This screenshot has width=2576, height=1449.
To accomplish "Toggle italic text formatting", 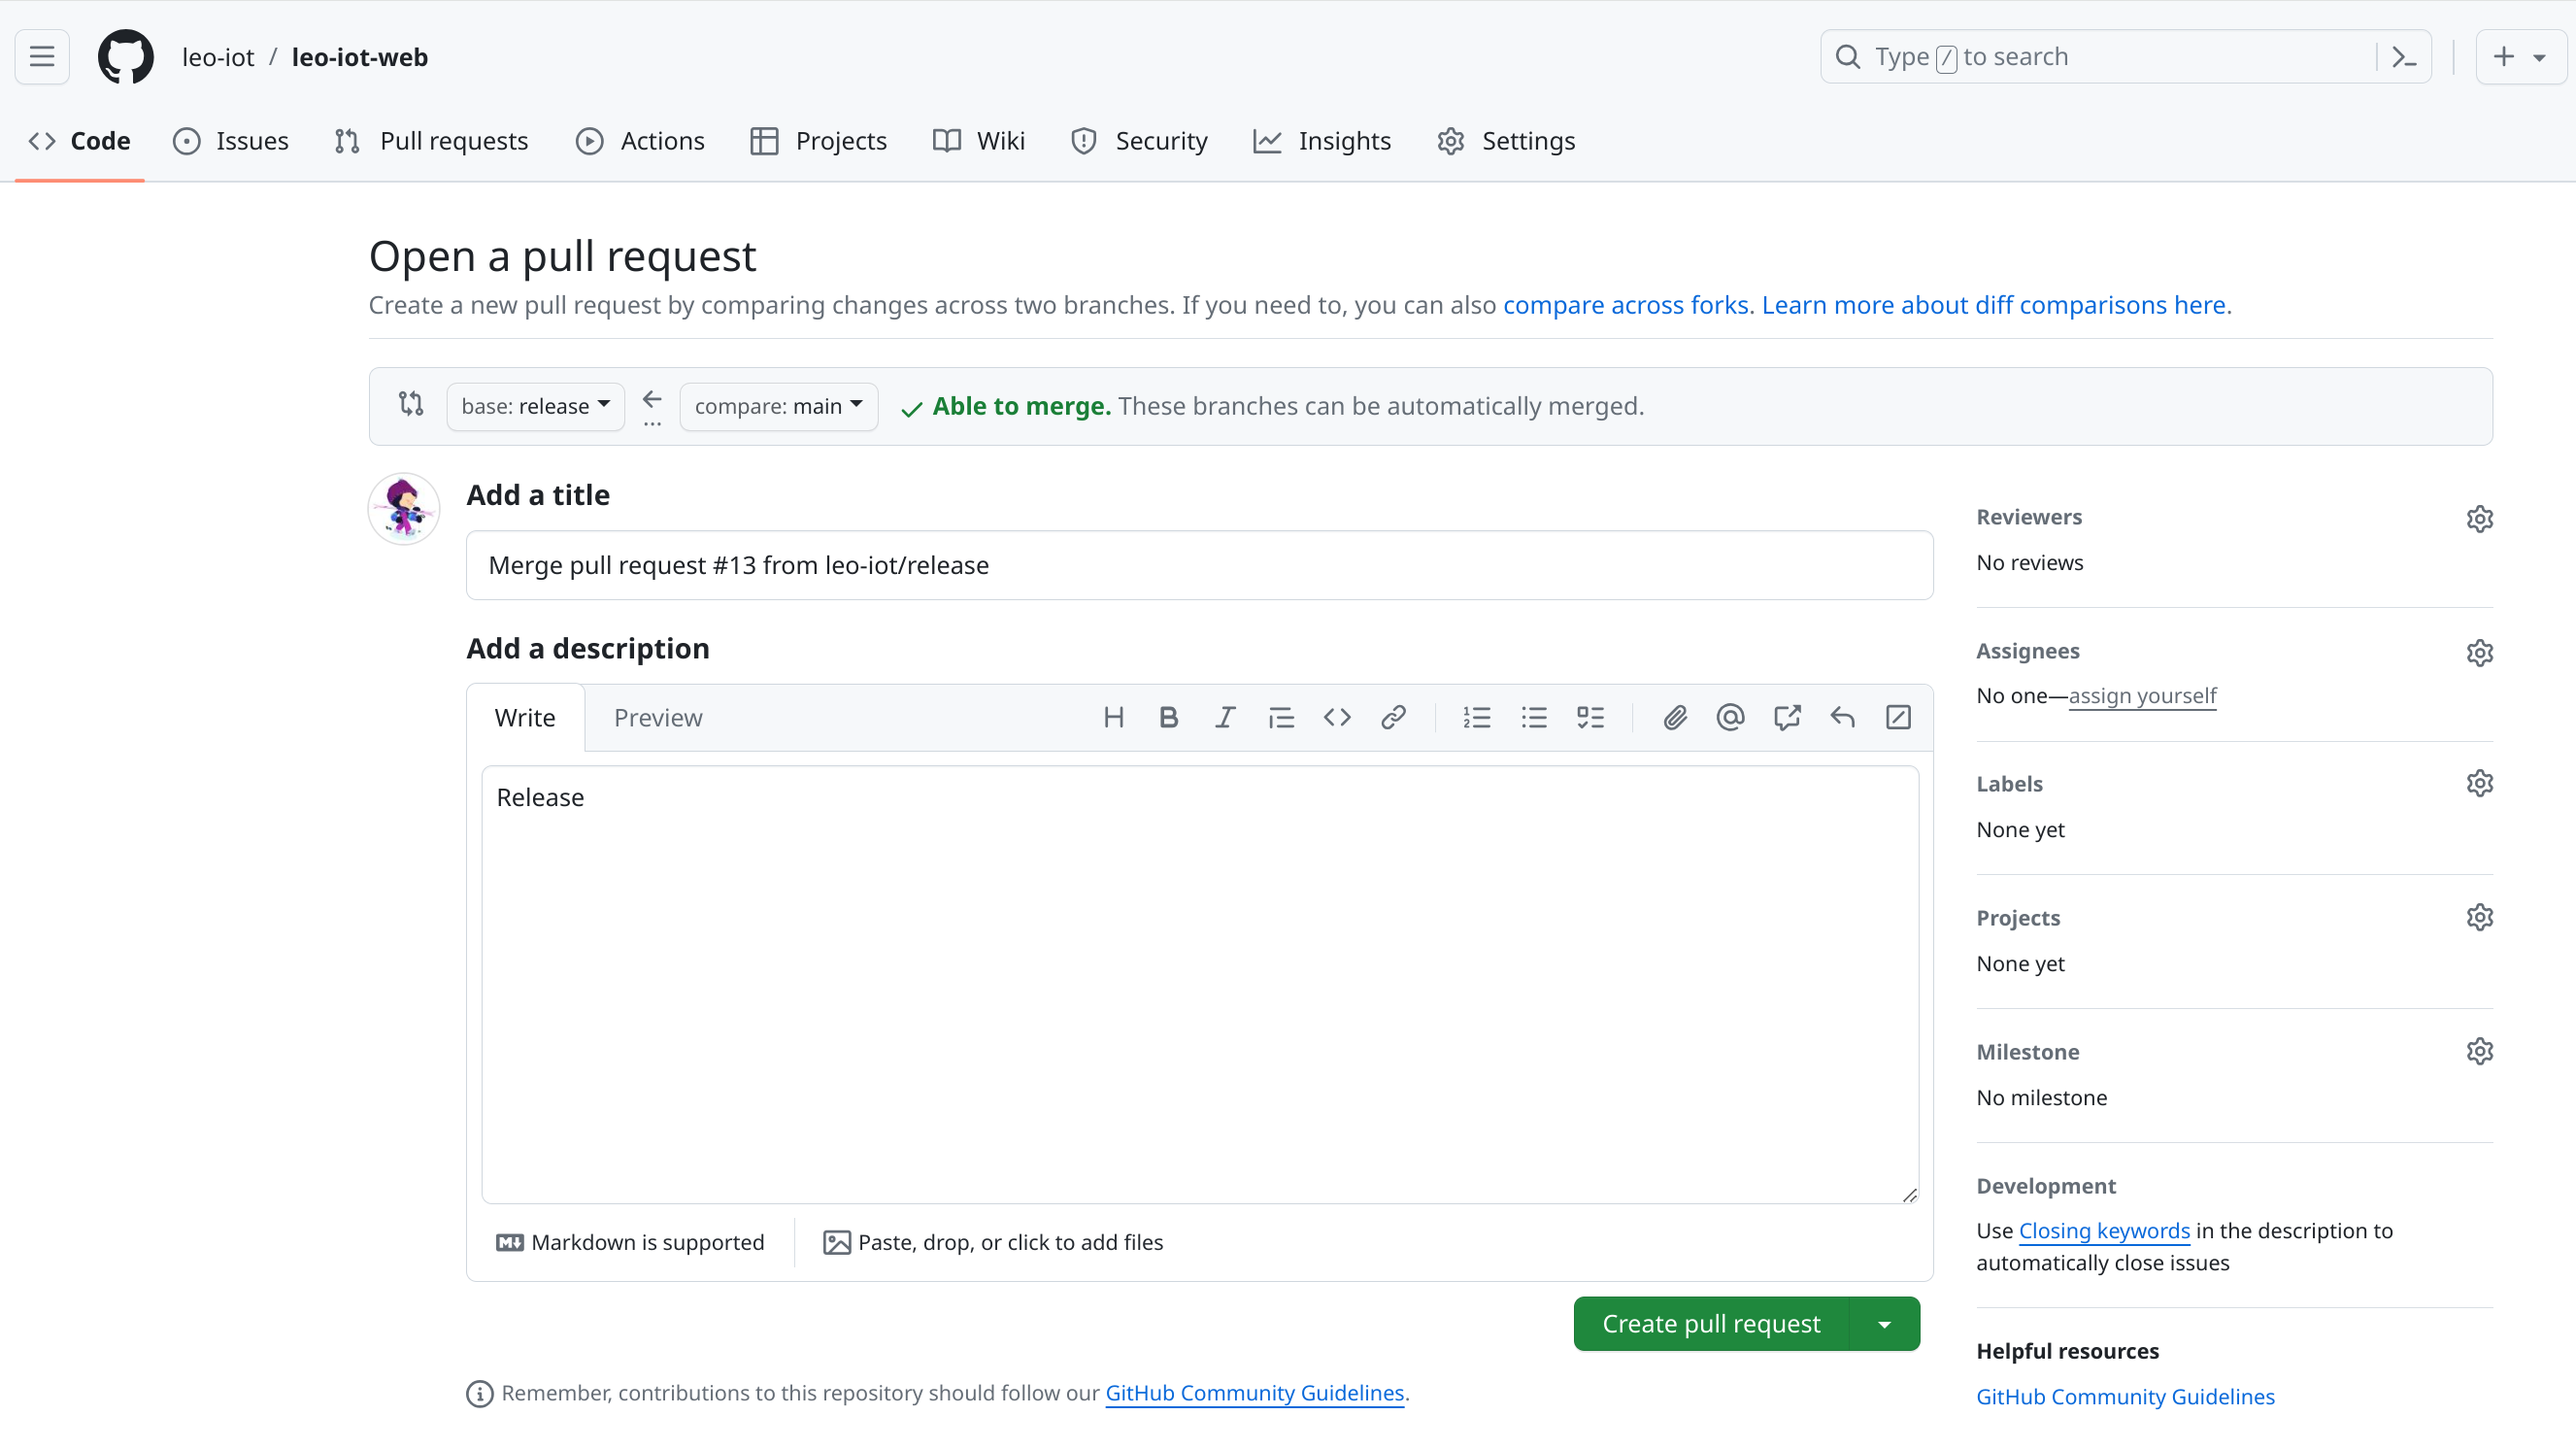I will (x=1224, y=717).
